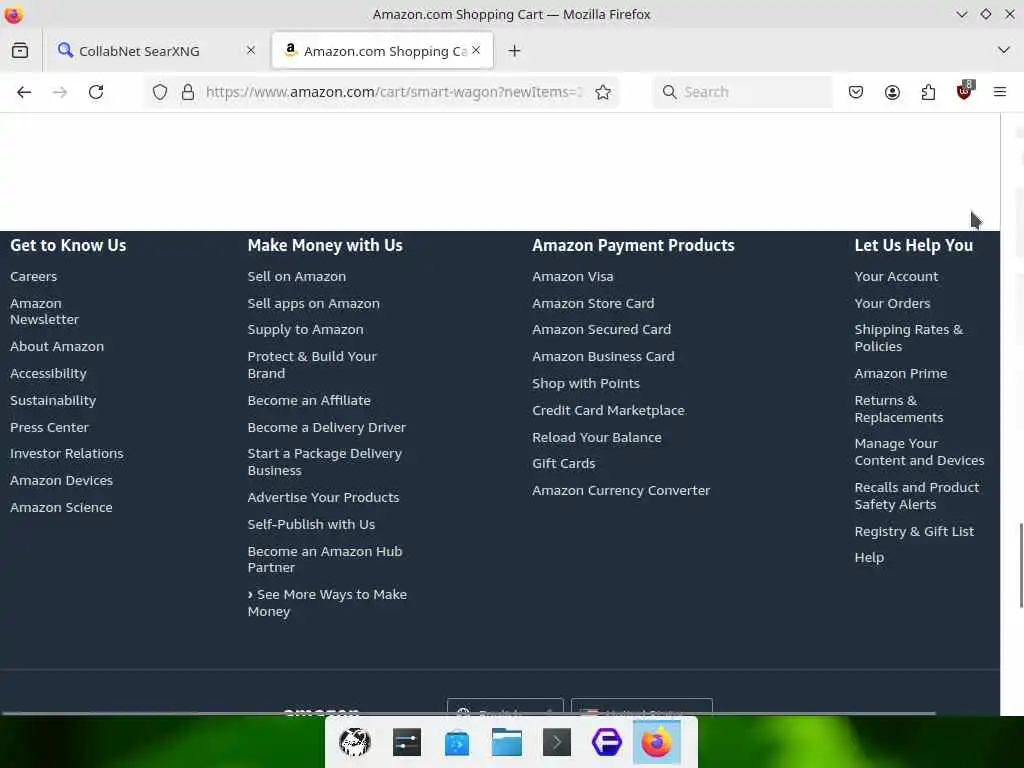Open the extensions puzzle icon
This screenshot has width=1024, height=768.
coord(928,92)
